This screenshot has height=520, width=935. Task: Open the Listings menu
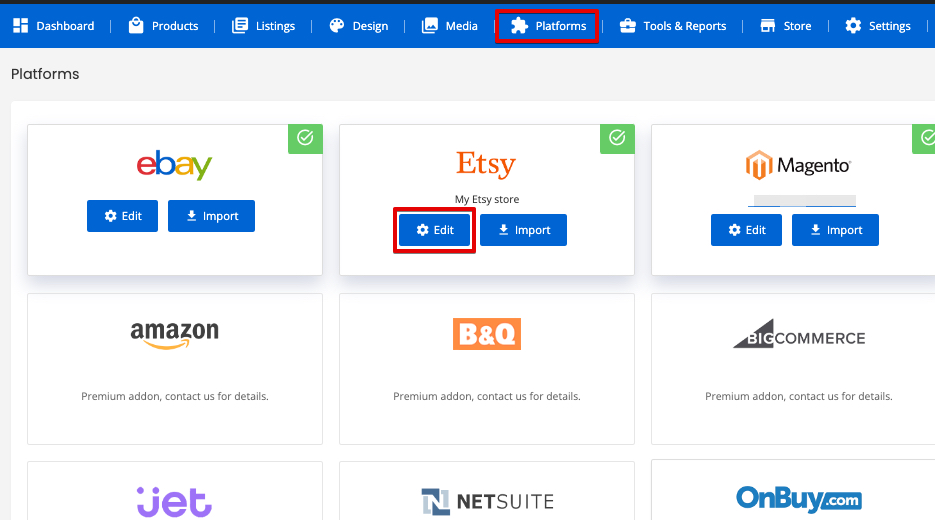(x=264, y=26)
